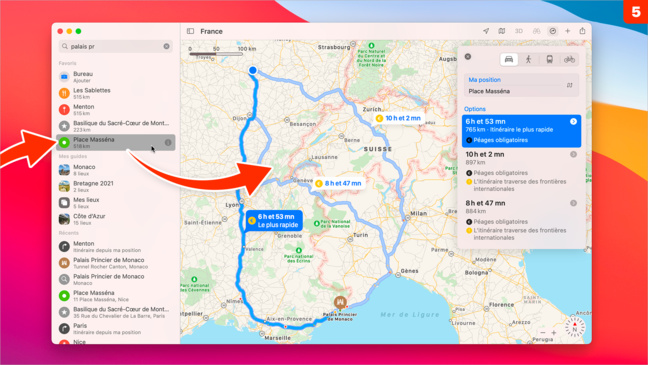Image resolution: width=648 pixels, height=365 pixels.
Task: Open the Mes lieux guide
Action: tap(116, 203)
